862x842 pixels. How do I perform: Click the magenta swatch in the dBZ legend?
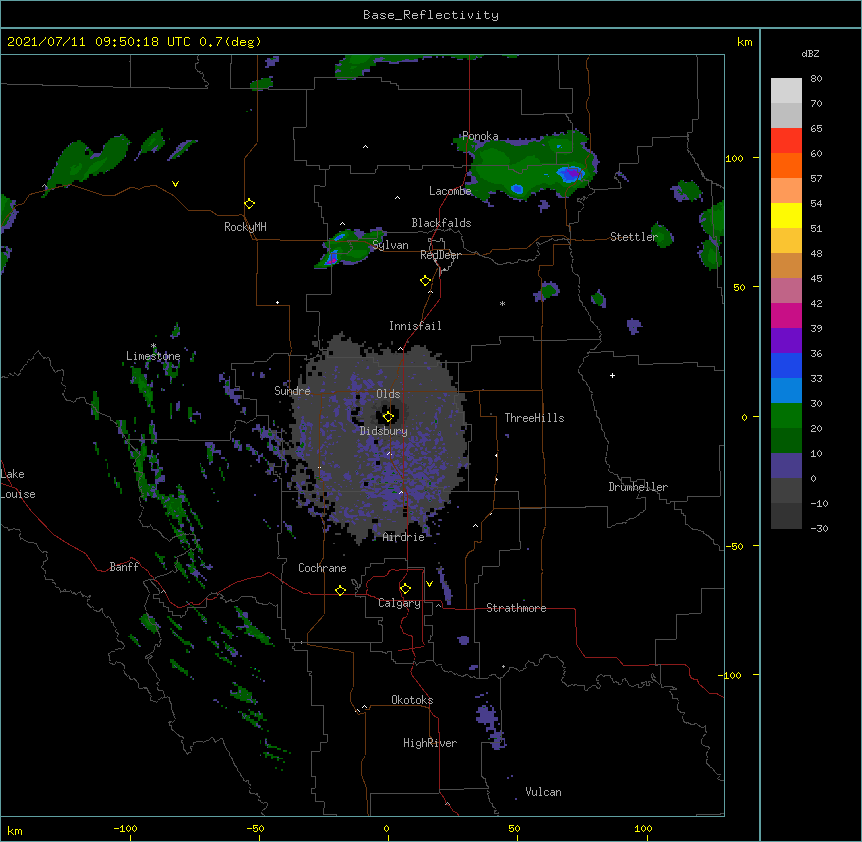(786, 315)
